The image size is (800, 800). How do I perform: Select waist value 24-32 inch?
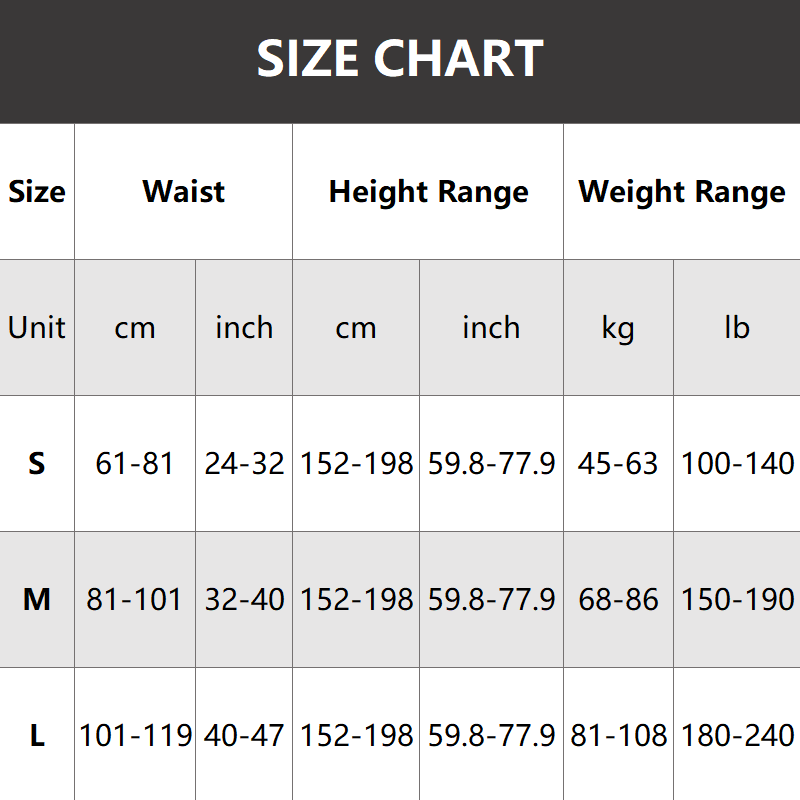[244, 464]
